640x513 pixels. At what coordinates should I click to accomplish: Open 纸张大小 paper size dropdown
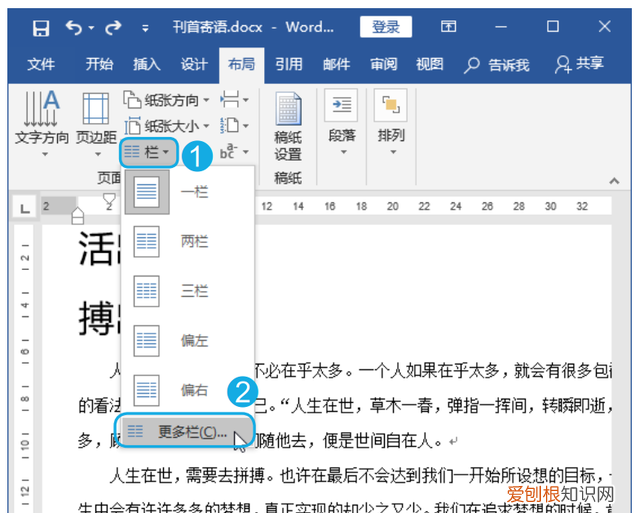tap(167, 126)
